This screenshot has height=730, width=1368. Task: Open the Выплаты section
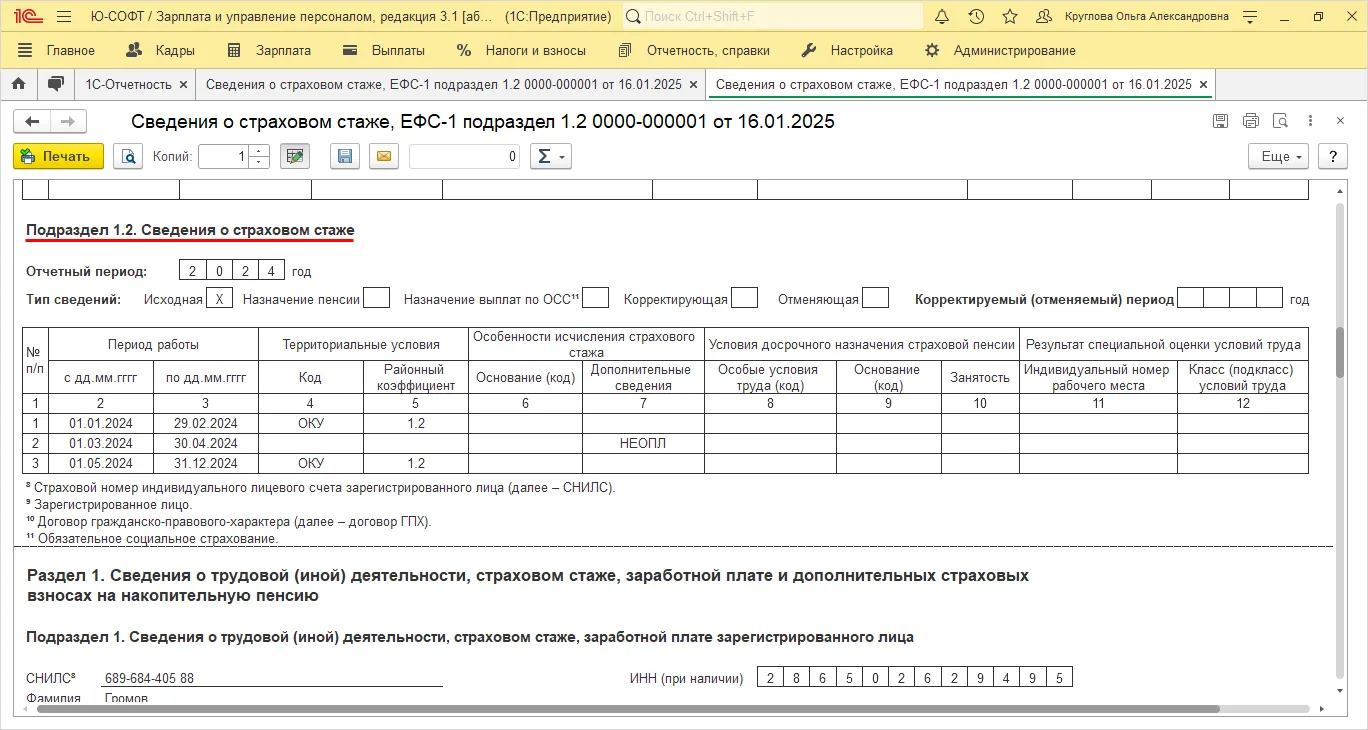pos(384,50)
